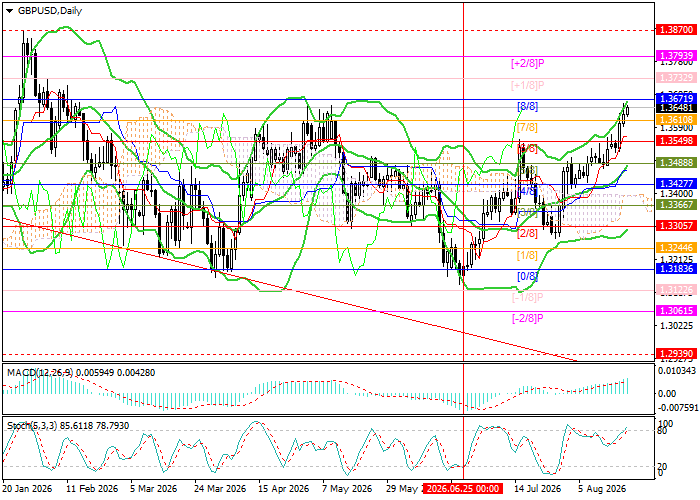Click the 7 May 2026 date label
Viewport: 700px width, 500px height.
(347, 488)
